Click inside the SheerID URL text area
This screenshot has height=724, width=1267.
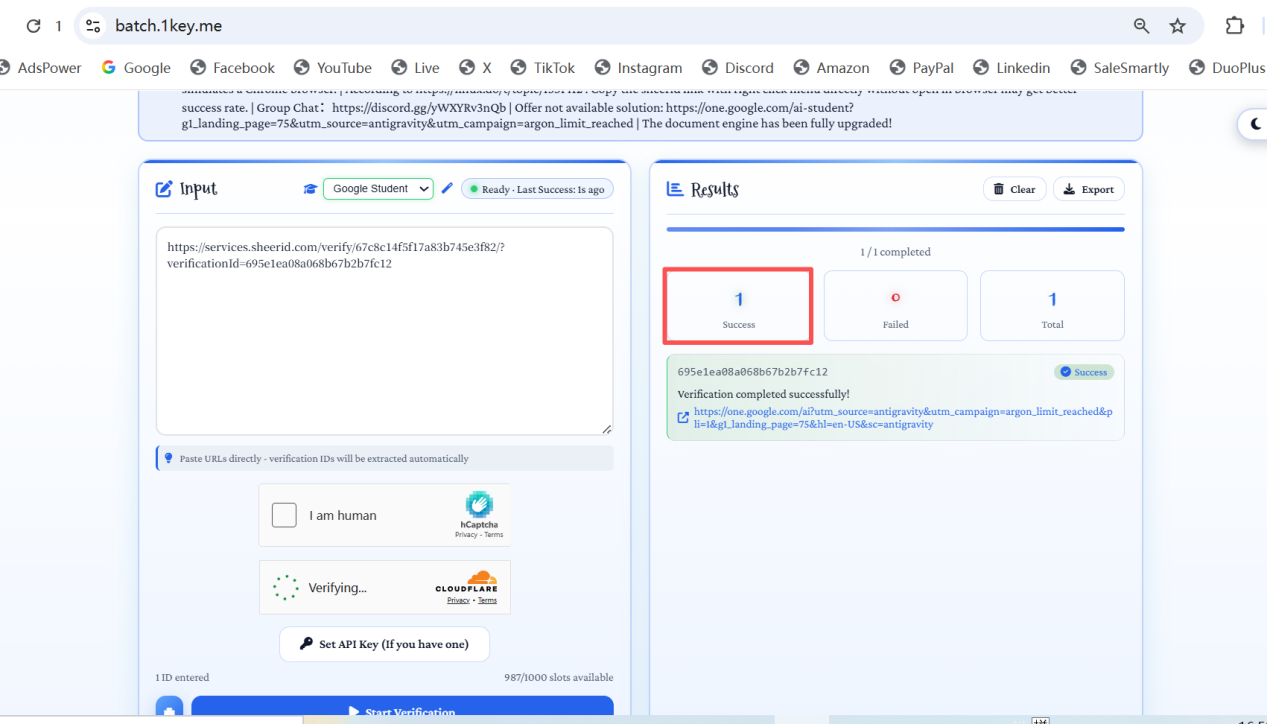coord(385,331)
